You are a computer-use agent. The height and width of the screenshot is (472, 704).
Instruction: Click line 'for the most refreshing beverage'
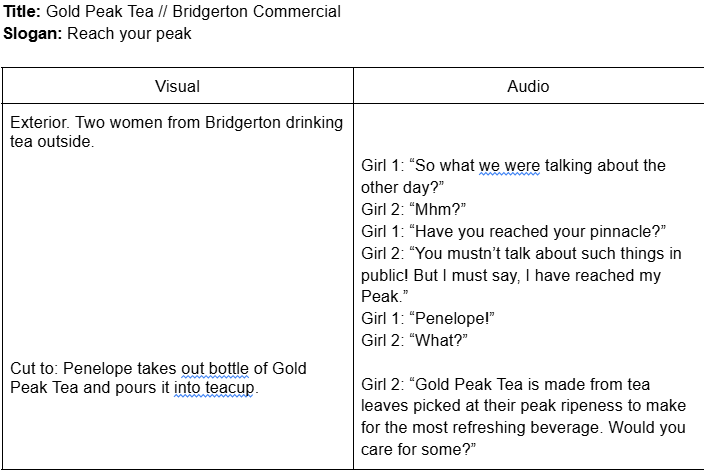(524, 428)
